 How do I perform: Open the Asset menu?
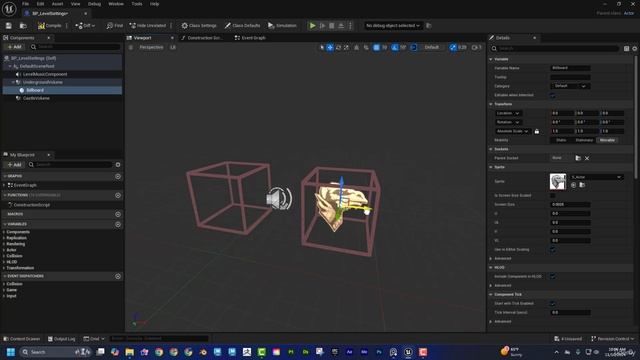pyautogui.click(x=57, y=4)
